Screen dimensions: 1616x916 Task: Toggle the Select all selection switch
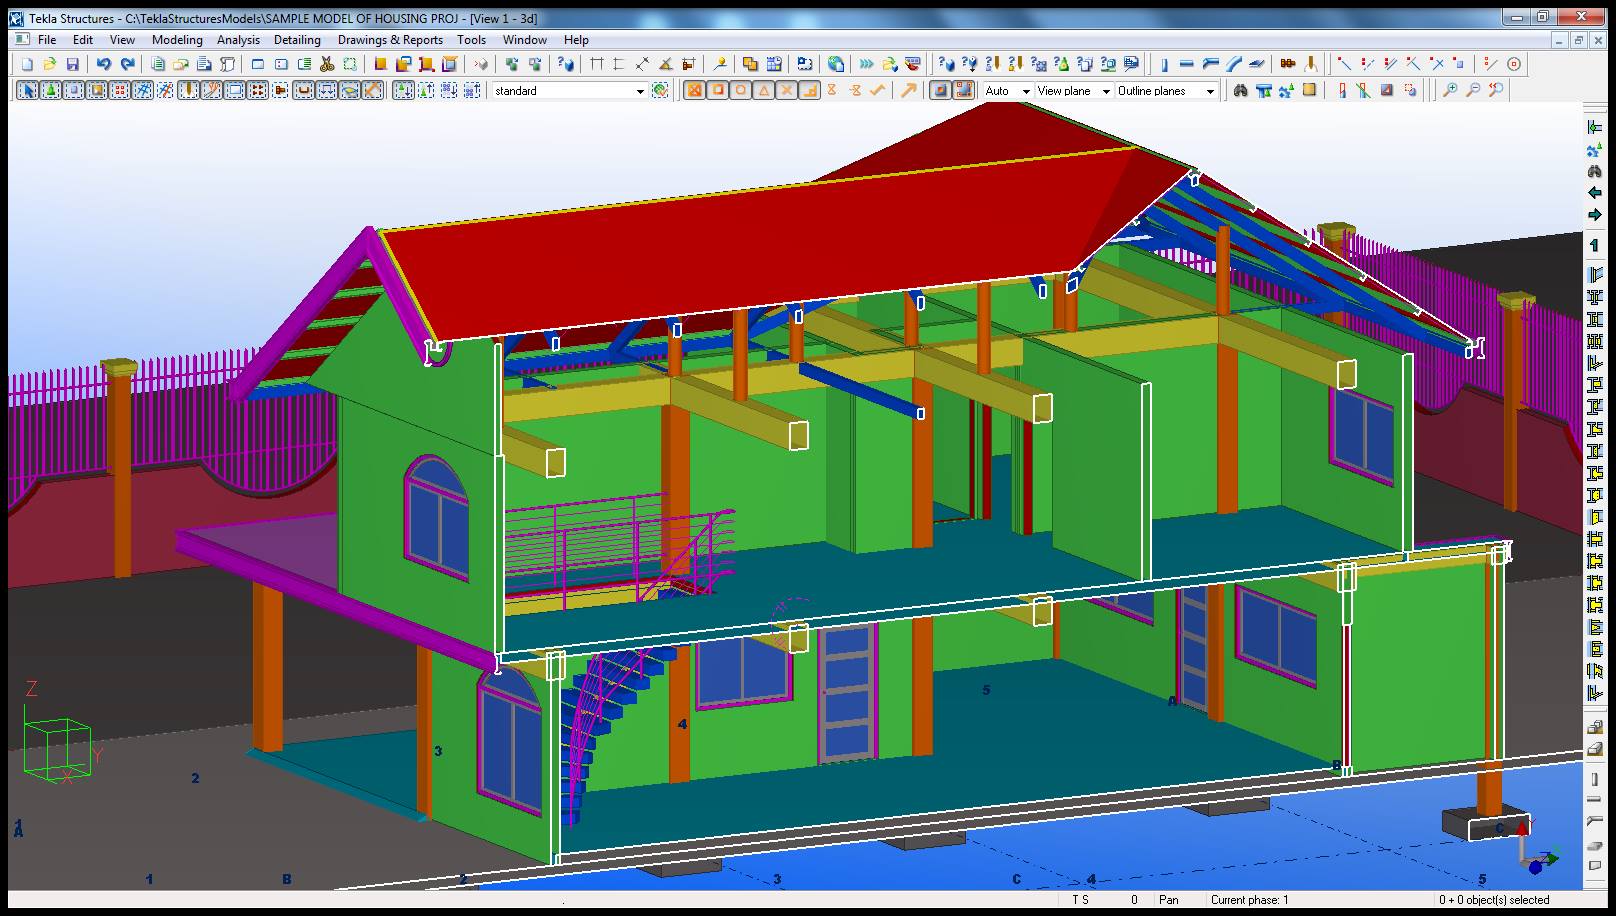point(27,90)
